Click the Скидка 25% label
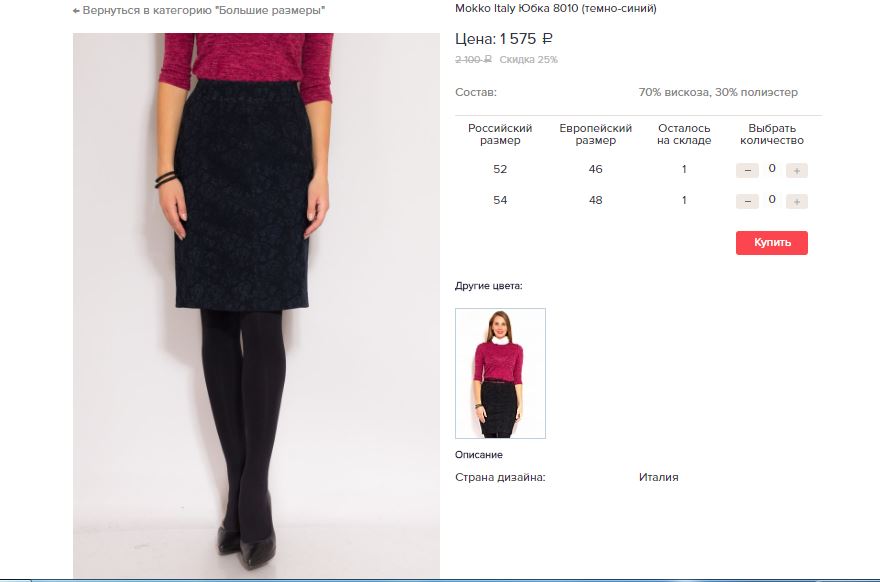The image size is (880, 582). (x=529, y=59)
